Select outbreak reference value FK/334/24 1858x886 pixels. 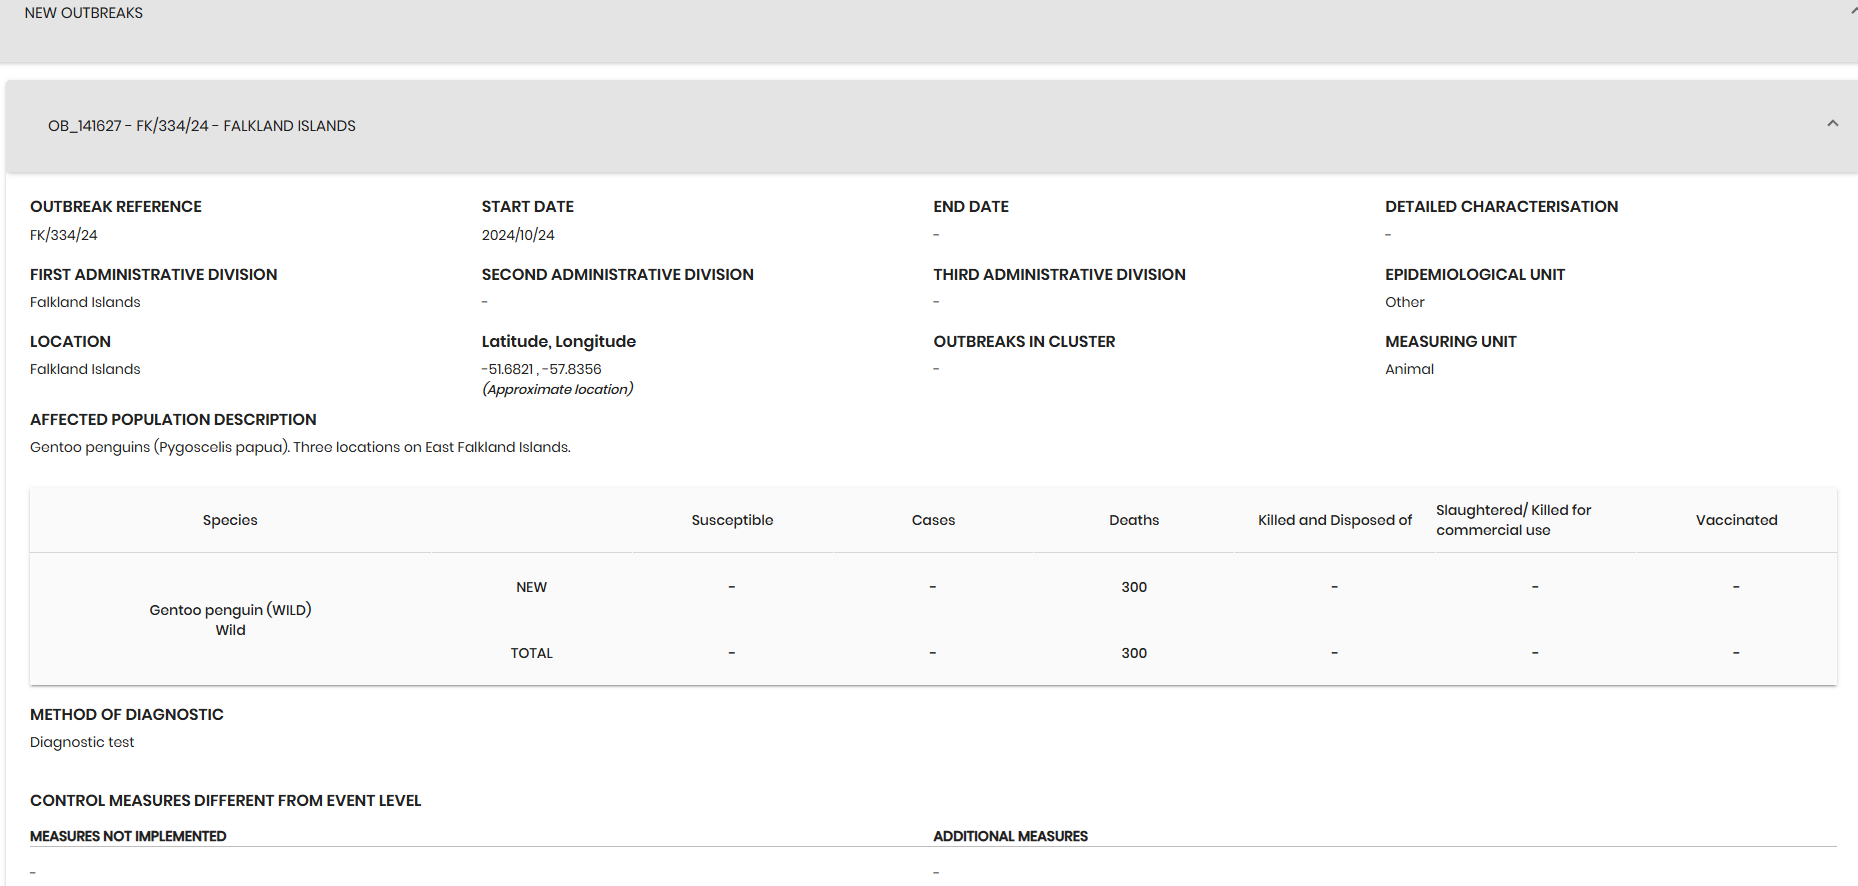coord(64,235)
